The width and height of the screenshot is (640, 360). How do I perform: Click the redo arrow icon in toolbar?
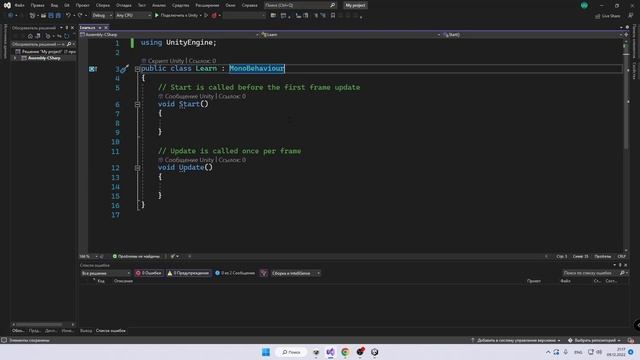(80, 16)
